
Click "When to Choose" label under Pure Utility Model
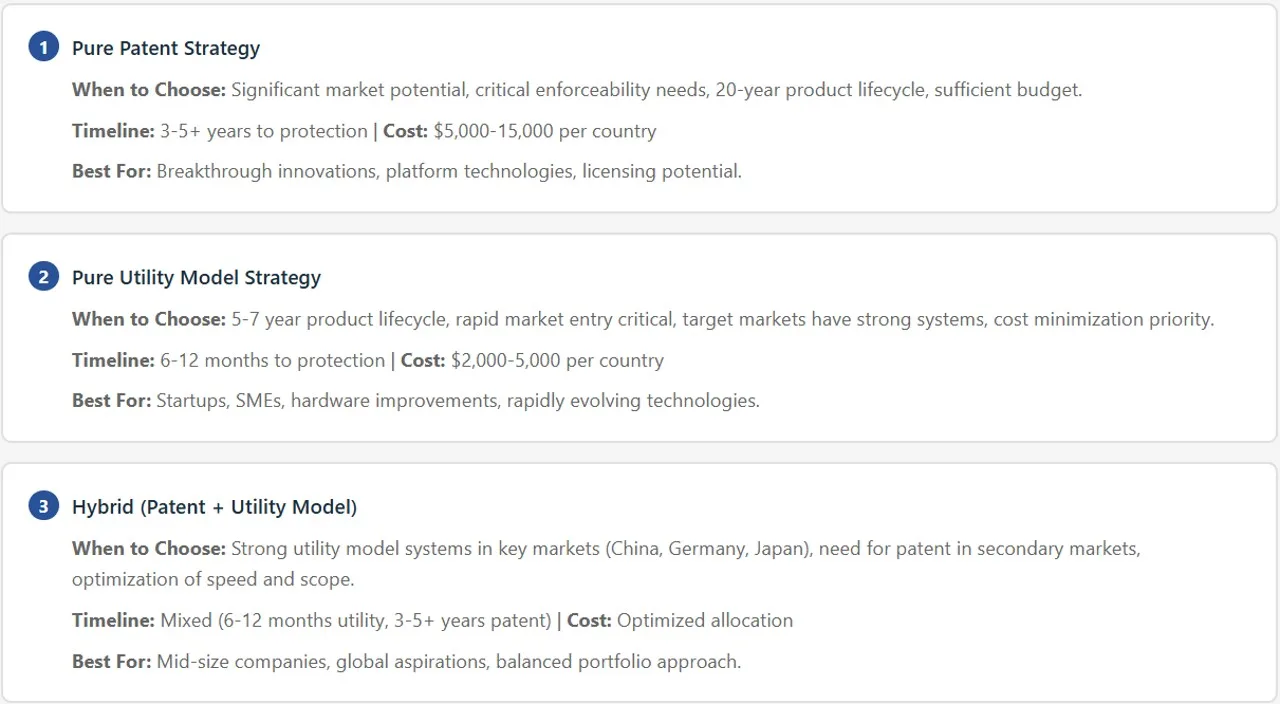tap(149, 320)
